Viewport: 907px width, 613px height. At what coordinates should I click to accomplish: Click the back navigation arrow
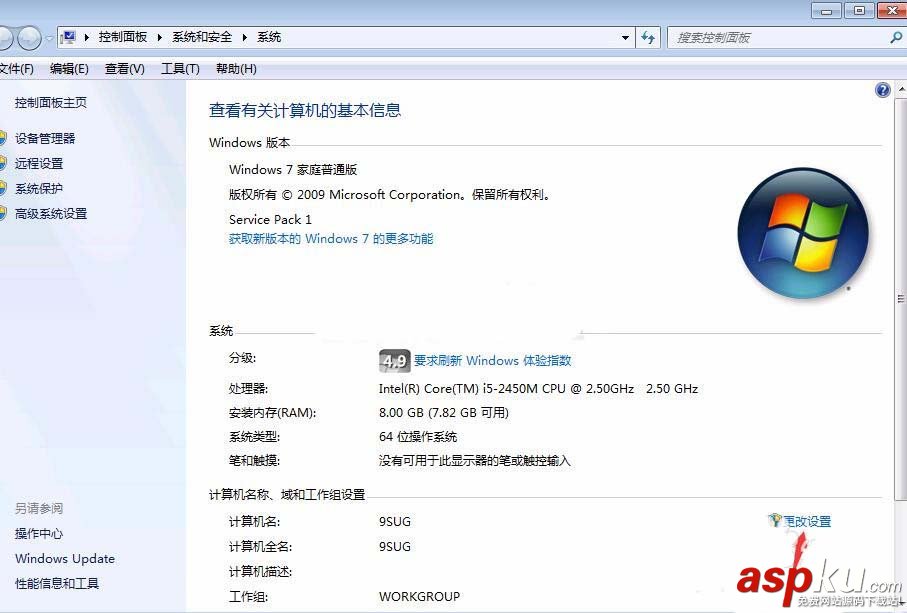pyautogui.click(x=8, y=37)
